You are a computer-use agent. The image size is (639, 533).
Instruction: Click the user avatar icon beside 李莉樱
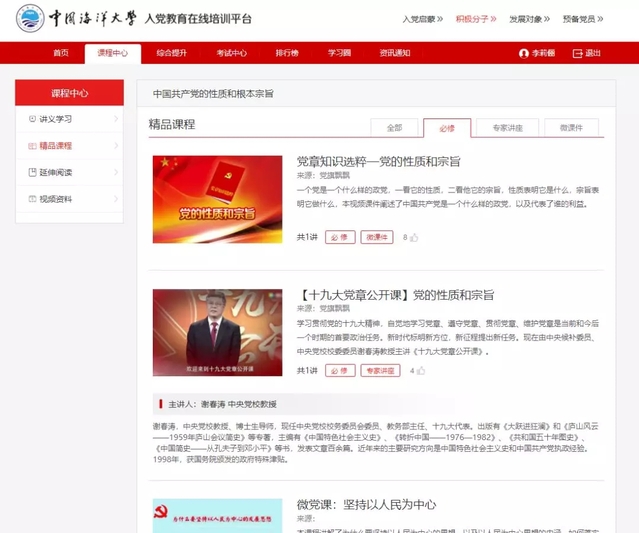pyautogui.click(x=523, y=53)
